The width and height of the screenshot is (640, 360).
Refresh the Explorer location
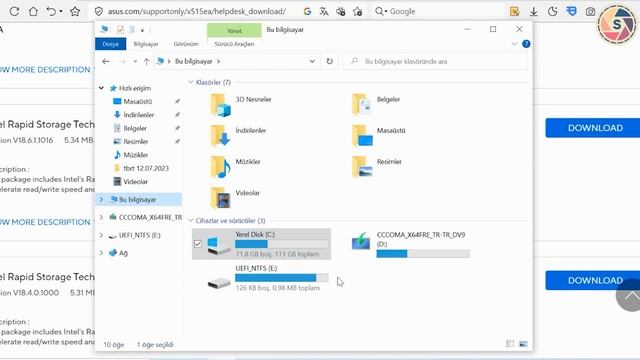pos(329,61)
